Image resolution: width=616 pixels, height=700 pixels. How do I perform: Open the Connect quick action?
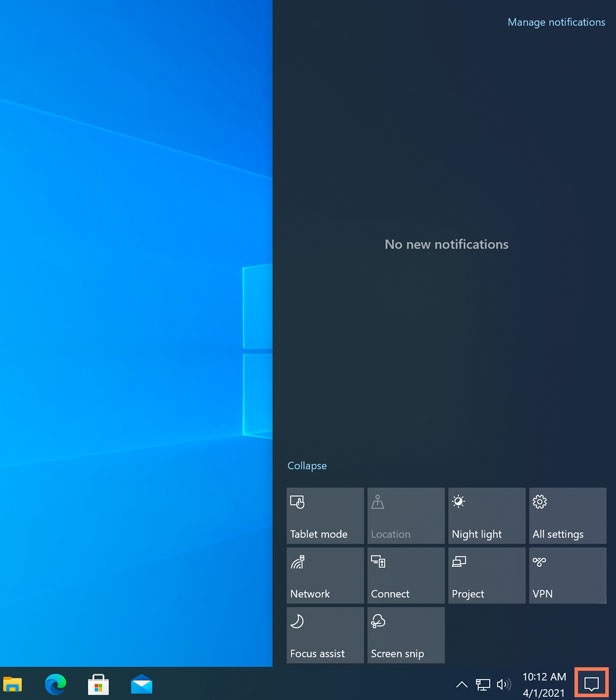pos(406,576)
